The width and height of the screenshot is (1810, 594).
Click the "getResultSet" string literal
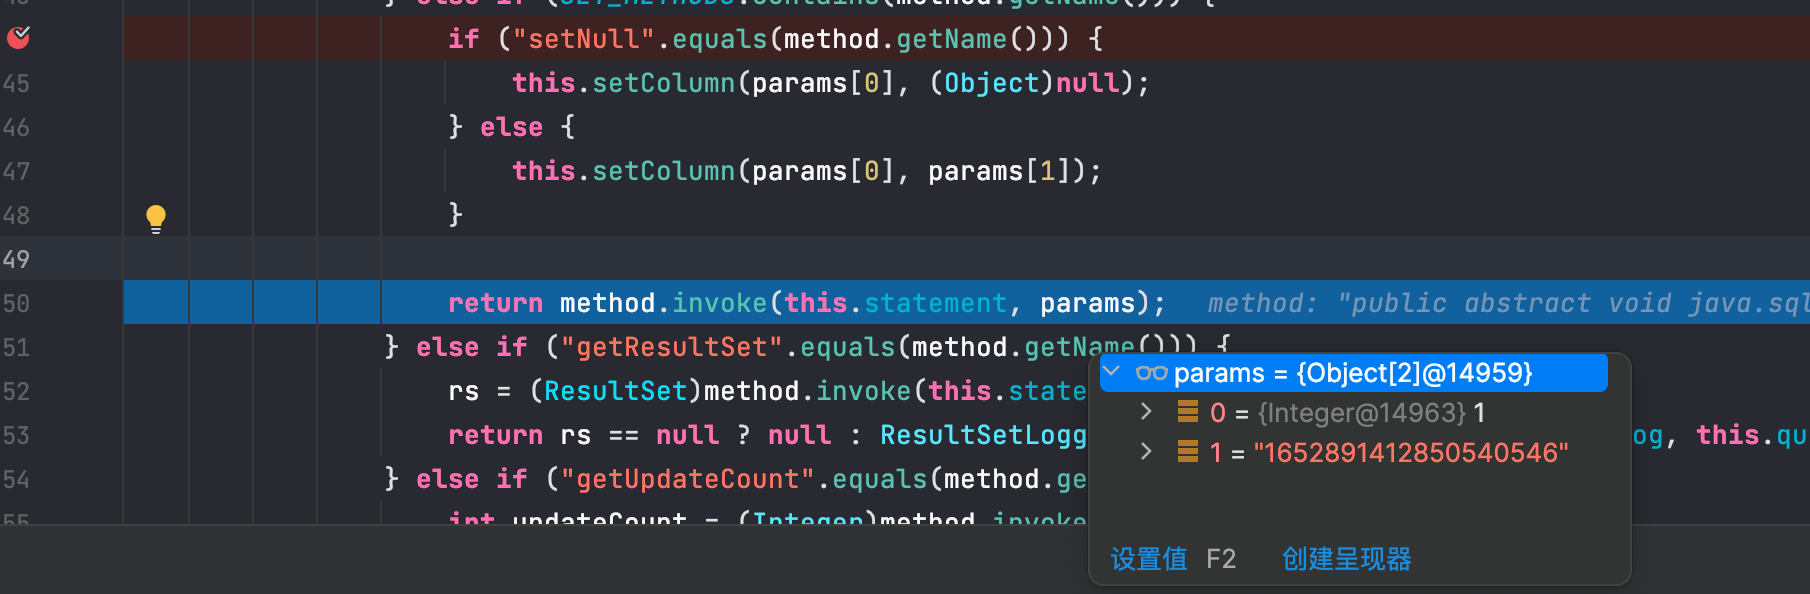pos(671,347)
